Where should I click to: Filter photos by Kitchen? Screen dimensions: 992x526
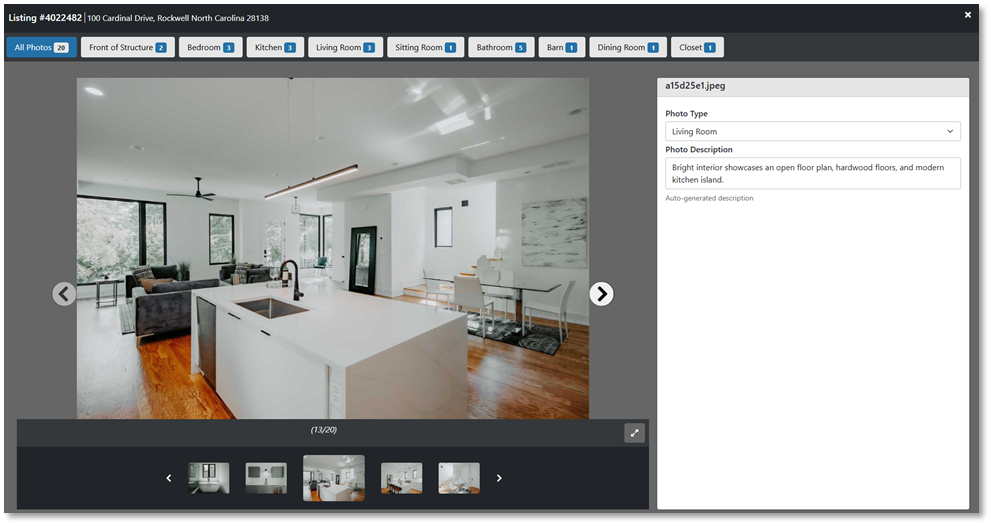click(275, 47)
